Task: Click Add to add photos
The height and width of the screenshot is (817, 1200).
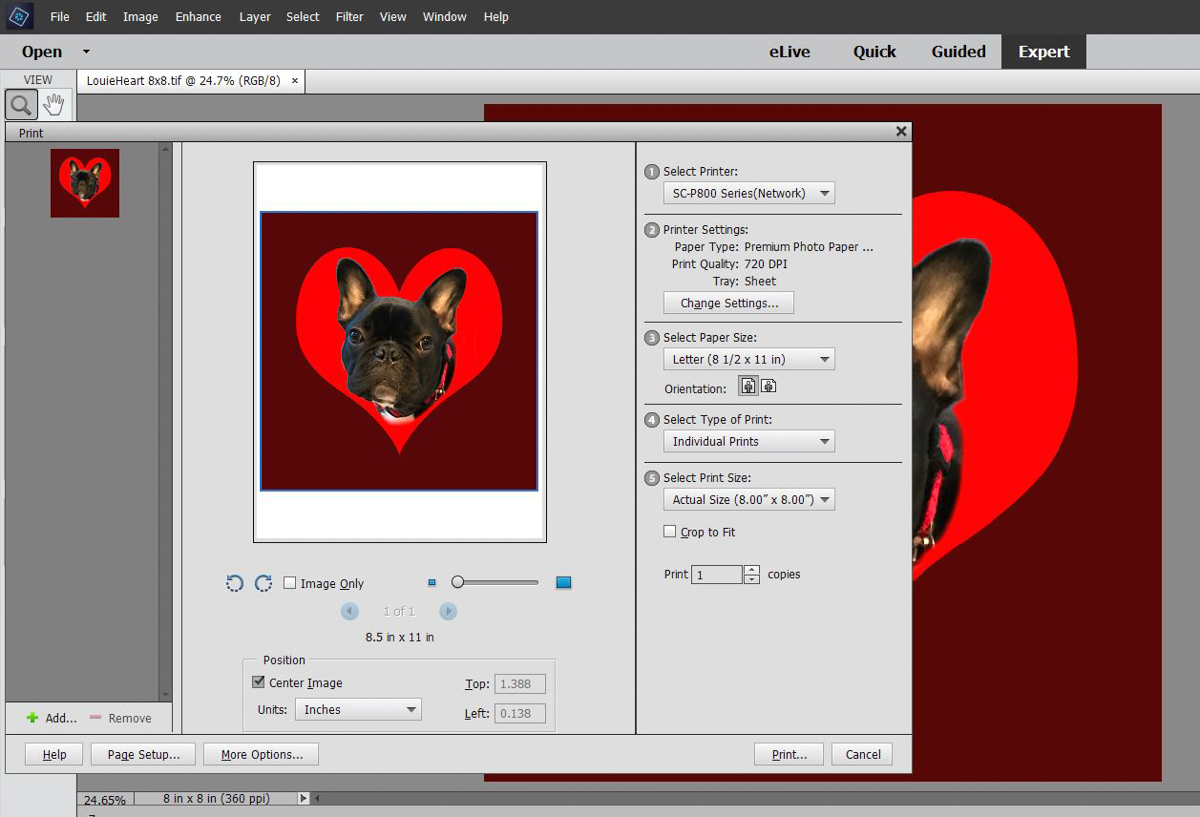Action: (52, 718)
